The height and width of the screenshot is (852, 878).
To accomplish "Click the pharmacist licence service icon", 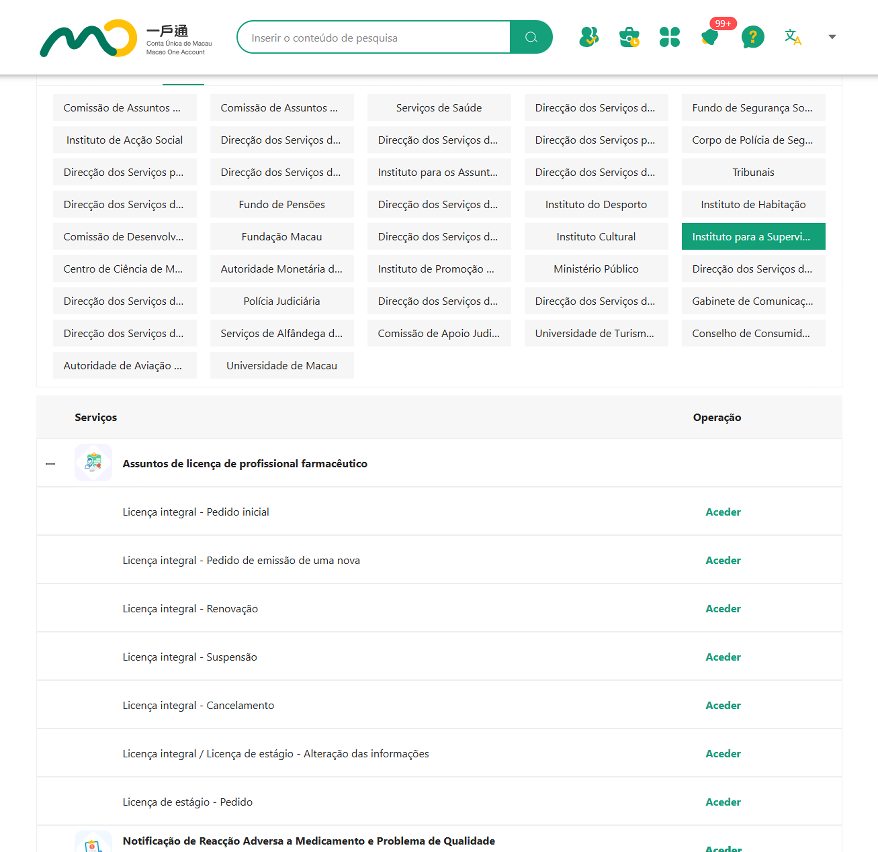I will [93, 463].
